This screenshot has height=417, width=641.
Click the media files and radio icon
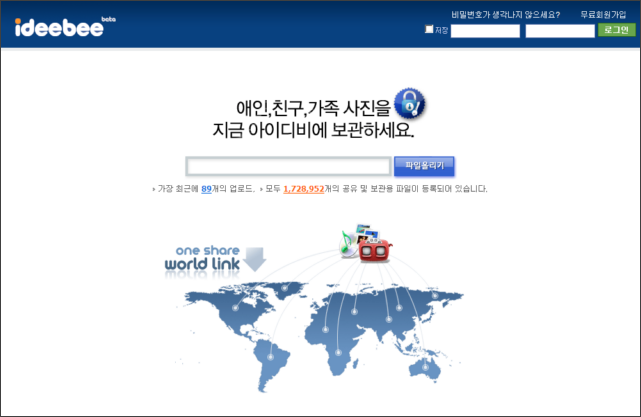click(x=365, y=243)
